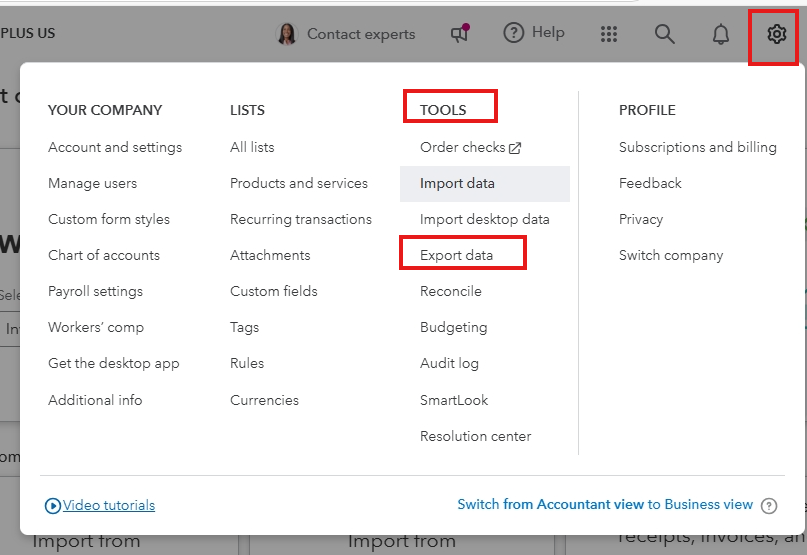807x555 pixels.
Task: Click the view switch help icon
Action: click(x=769, y=506)
